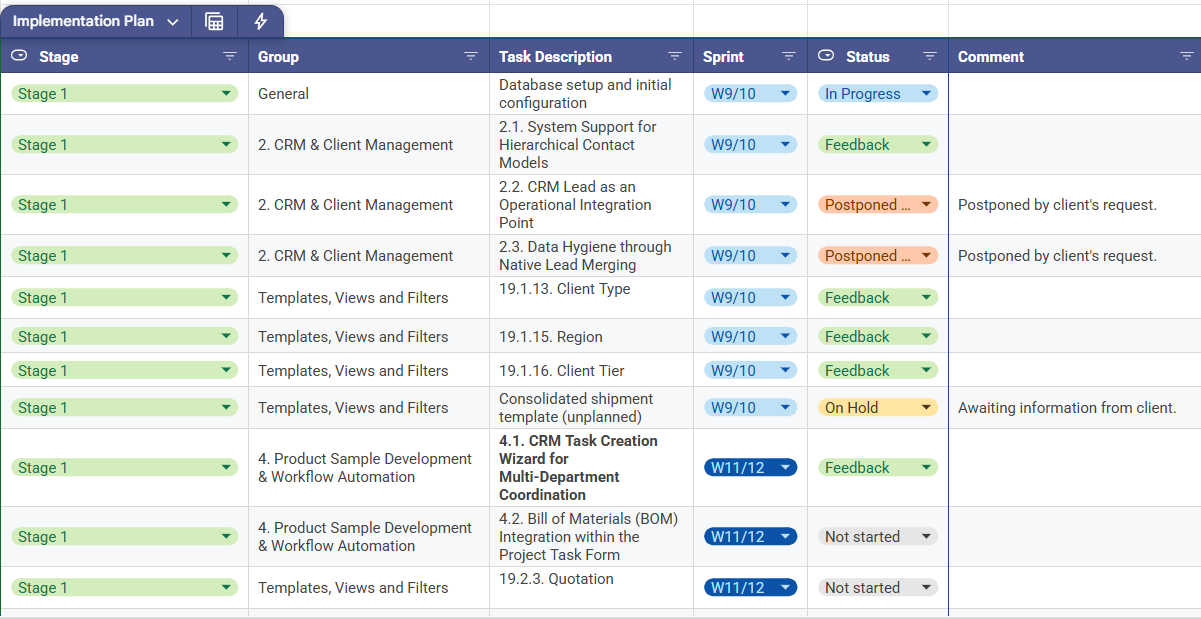Click the dropdown-type icon before the Status header label

point(826,56)
